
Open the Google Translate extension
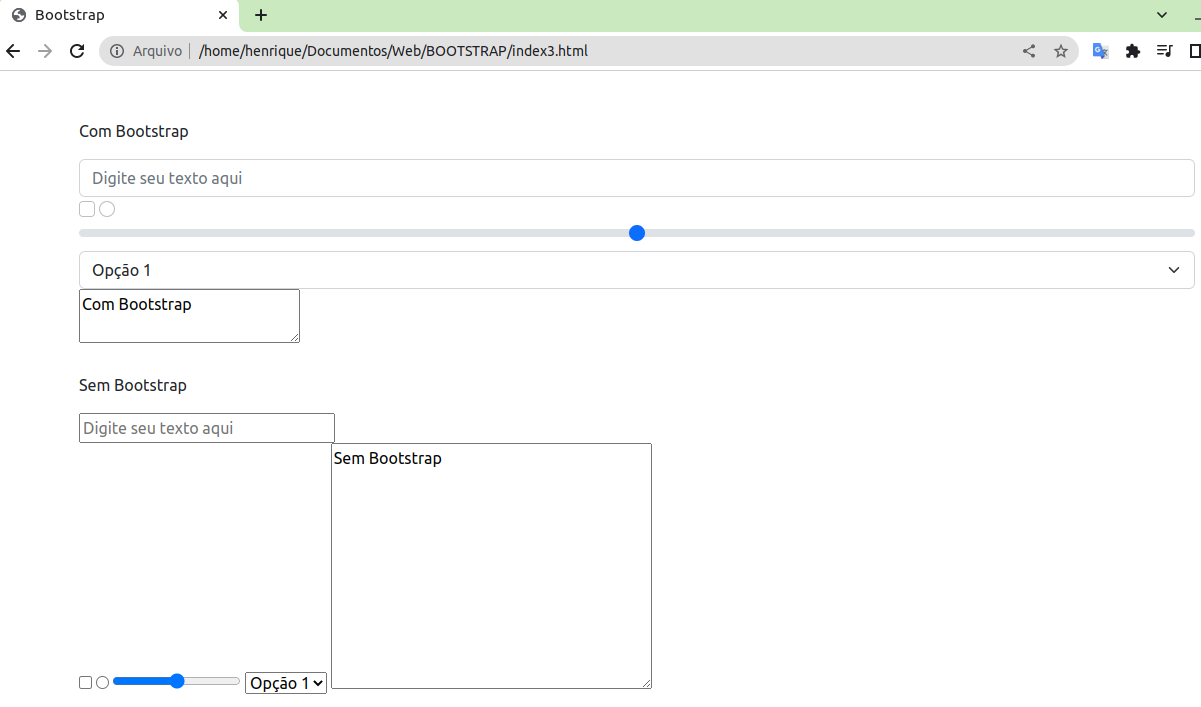(1100, 51)
